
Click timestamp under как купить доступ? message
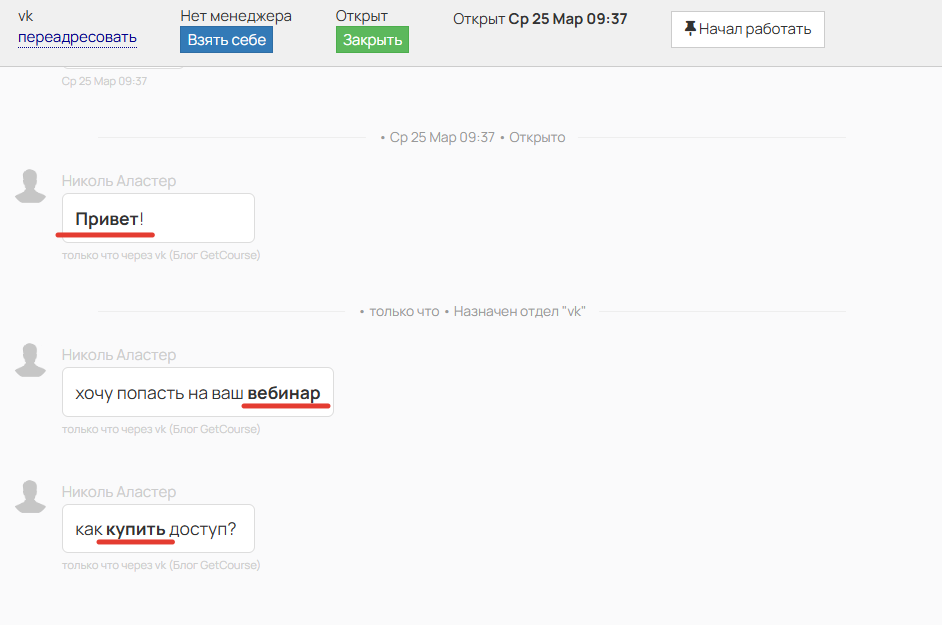pyautogui.click(x=160, y=565)
